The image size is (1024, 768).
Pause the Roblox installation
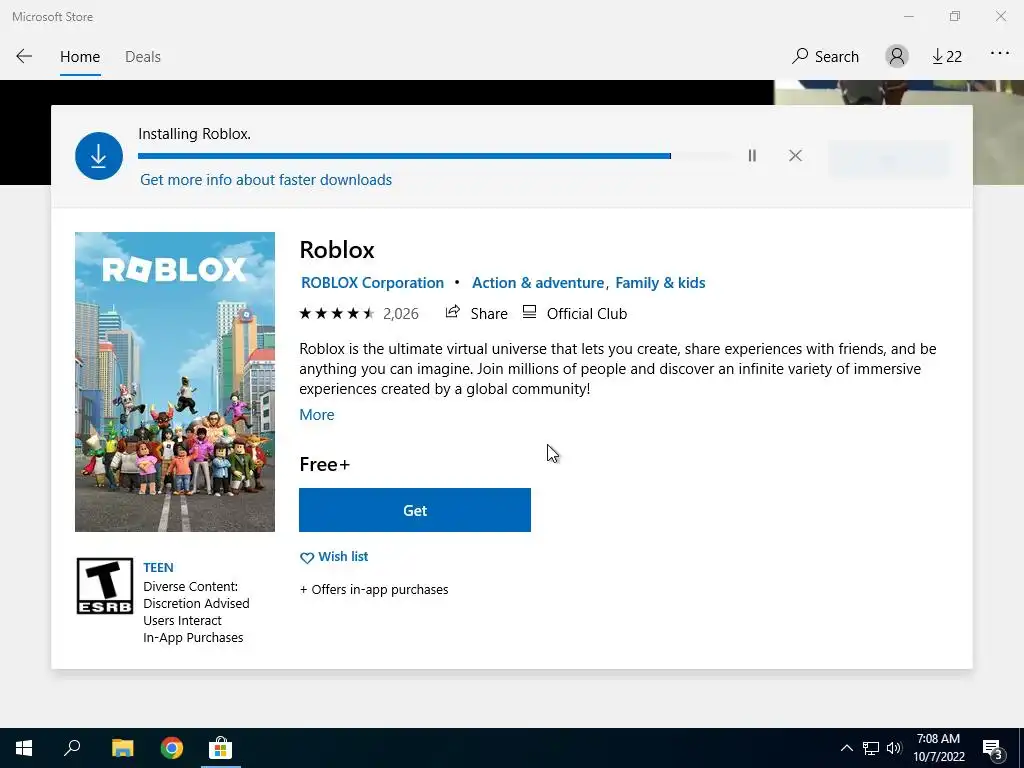coord(752,155)
